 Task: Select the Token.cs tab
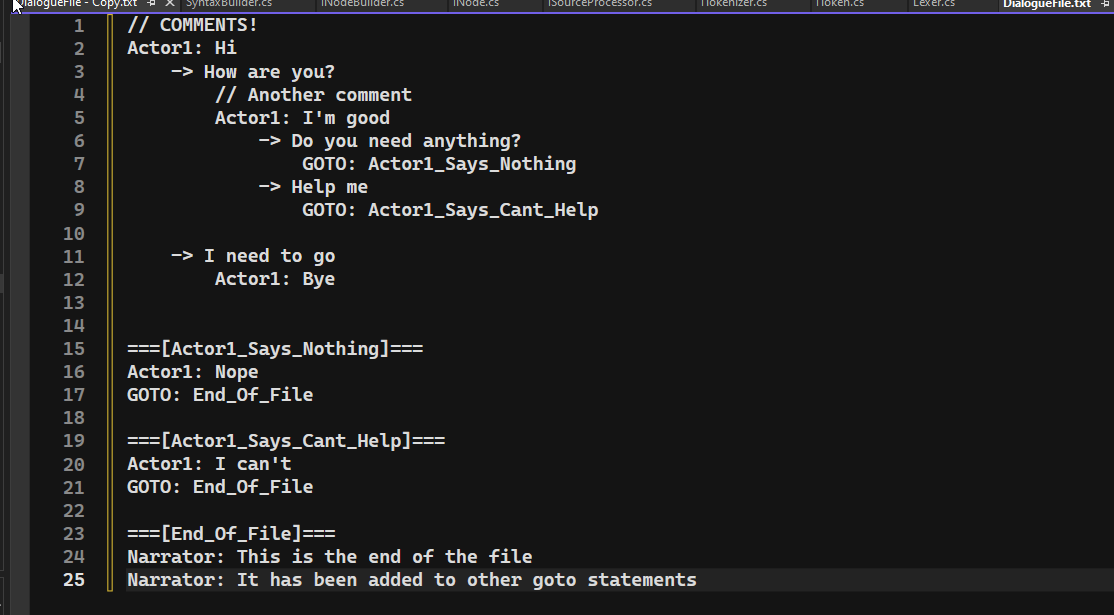coord(839,4)
